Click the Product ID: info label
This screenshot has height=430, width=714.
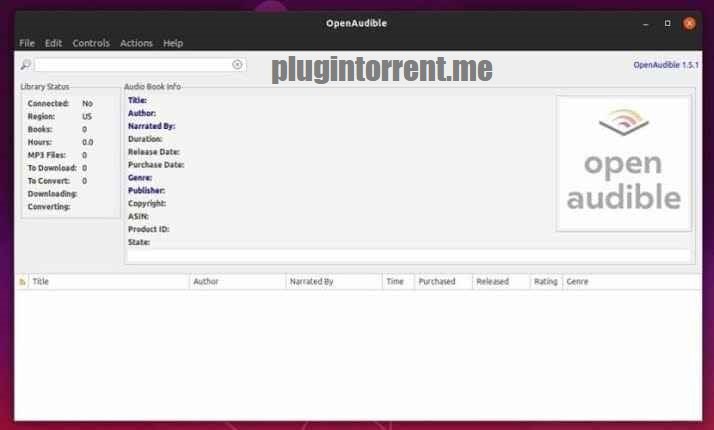click(x=148, y=229)
